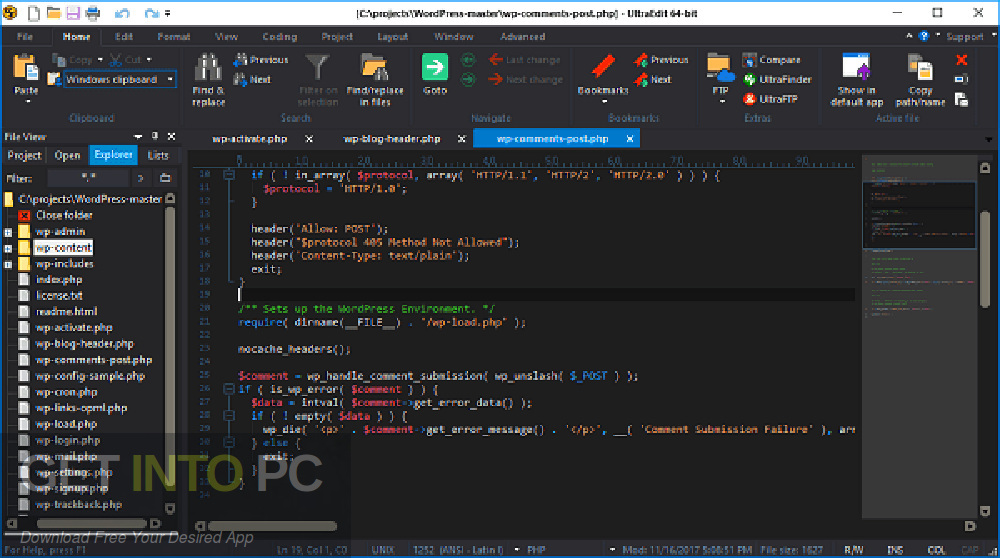This screenshot has height=558, width=1000.
Task: Toggle INS insert mode in status bar
Action: point(895,550)
